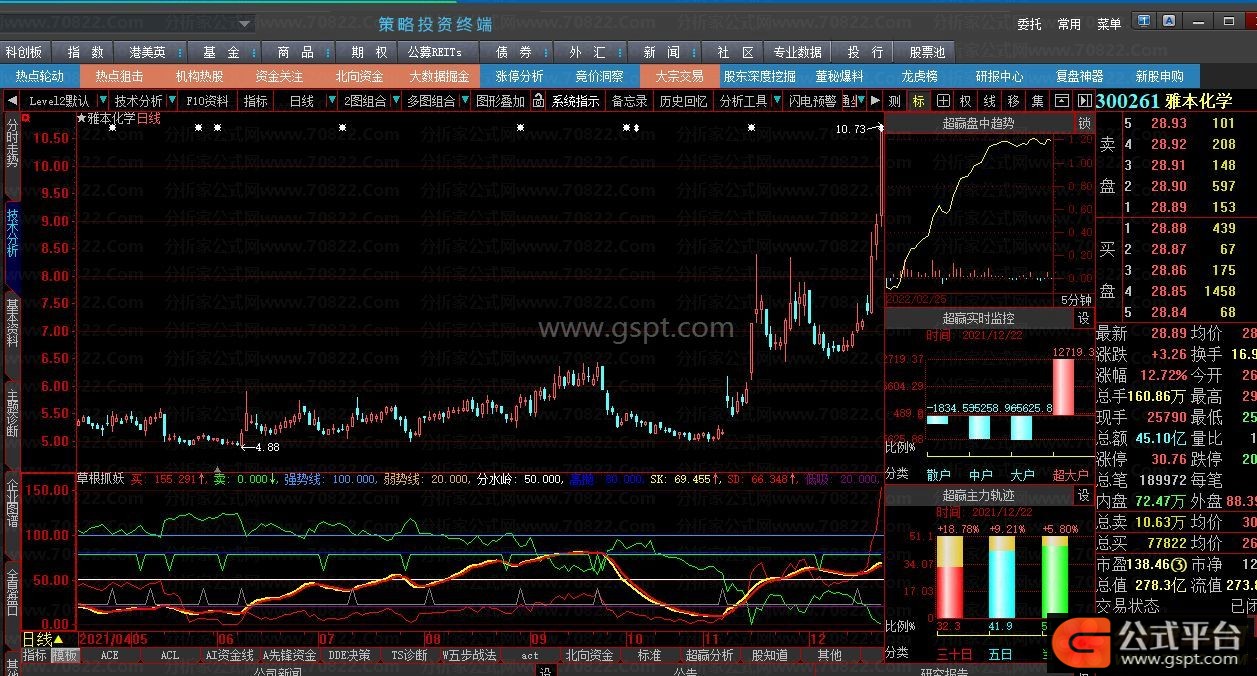1257x676 pixels.
Task: Expand the 商品 menu dropdown
Action: pyautogui.click(x=327, y=52)
